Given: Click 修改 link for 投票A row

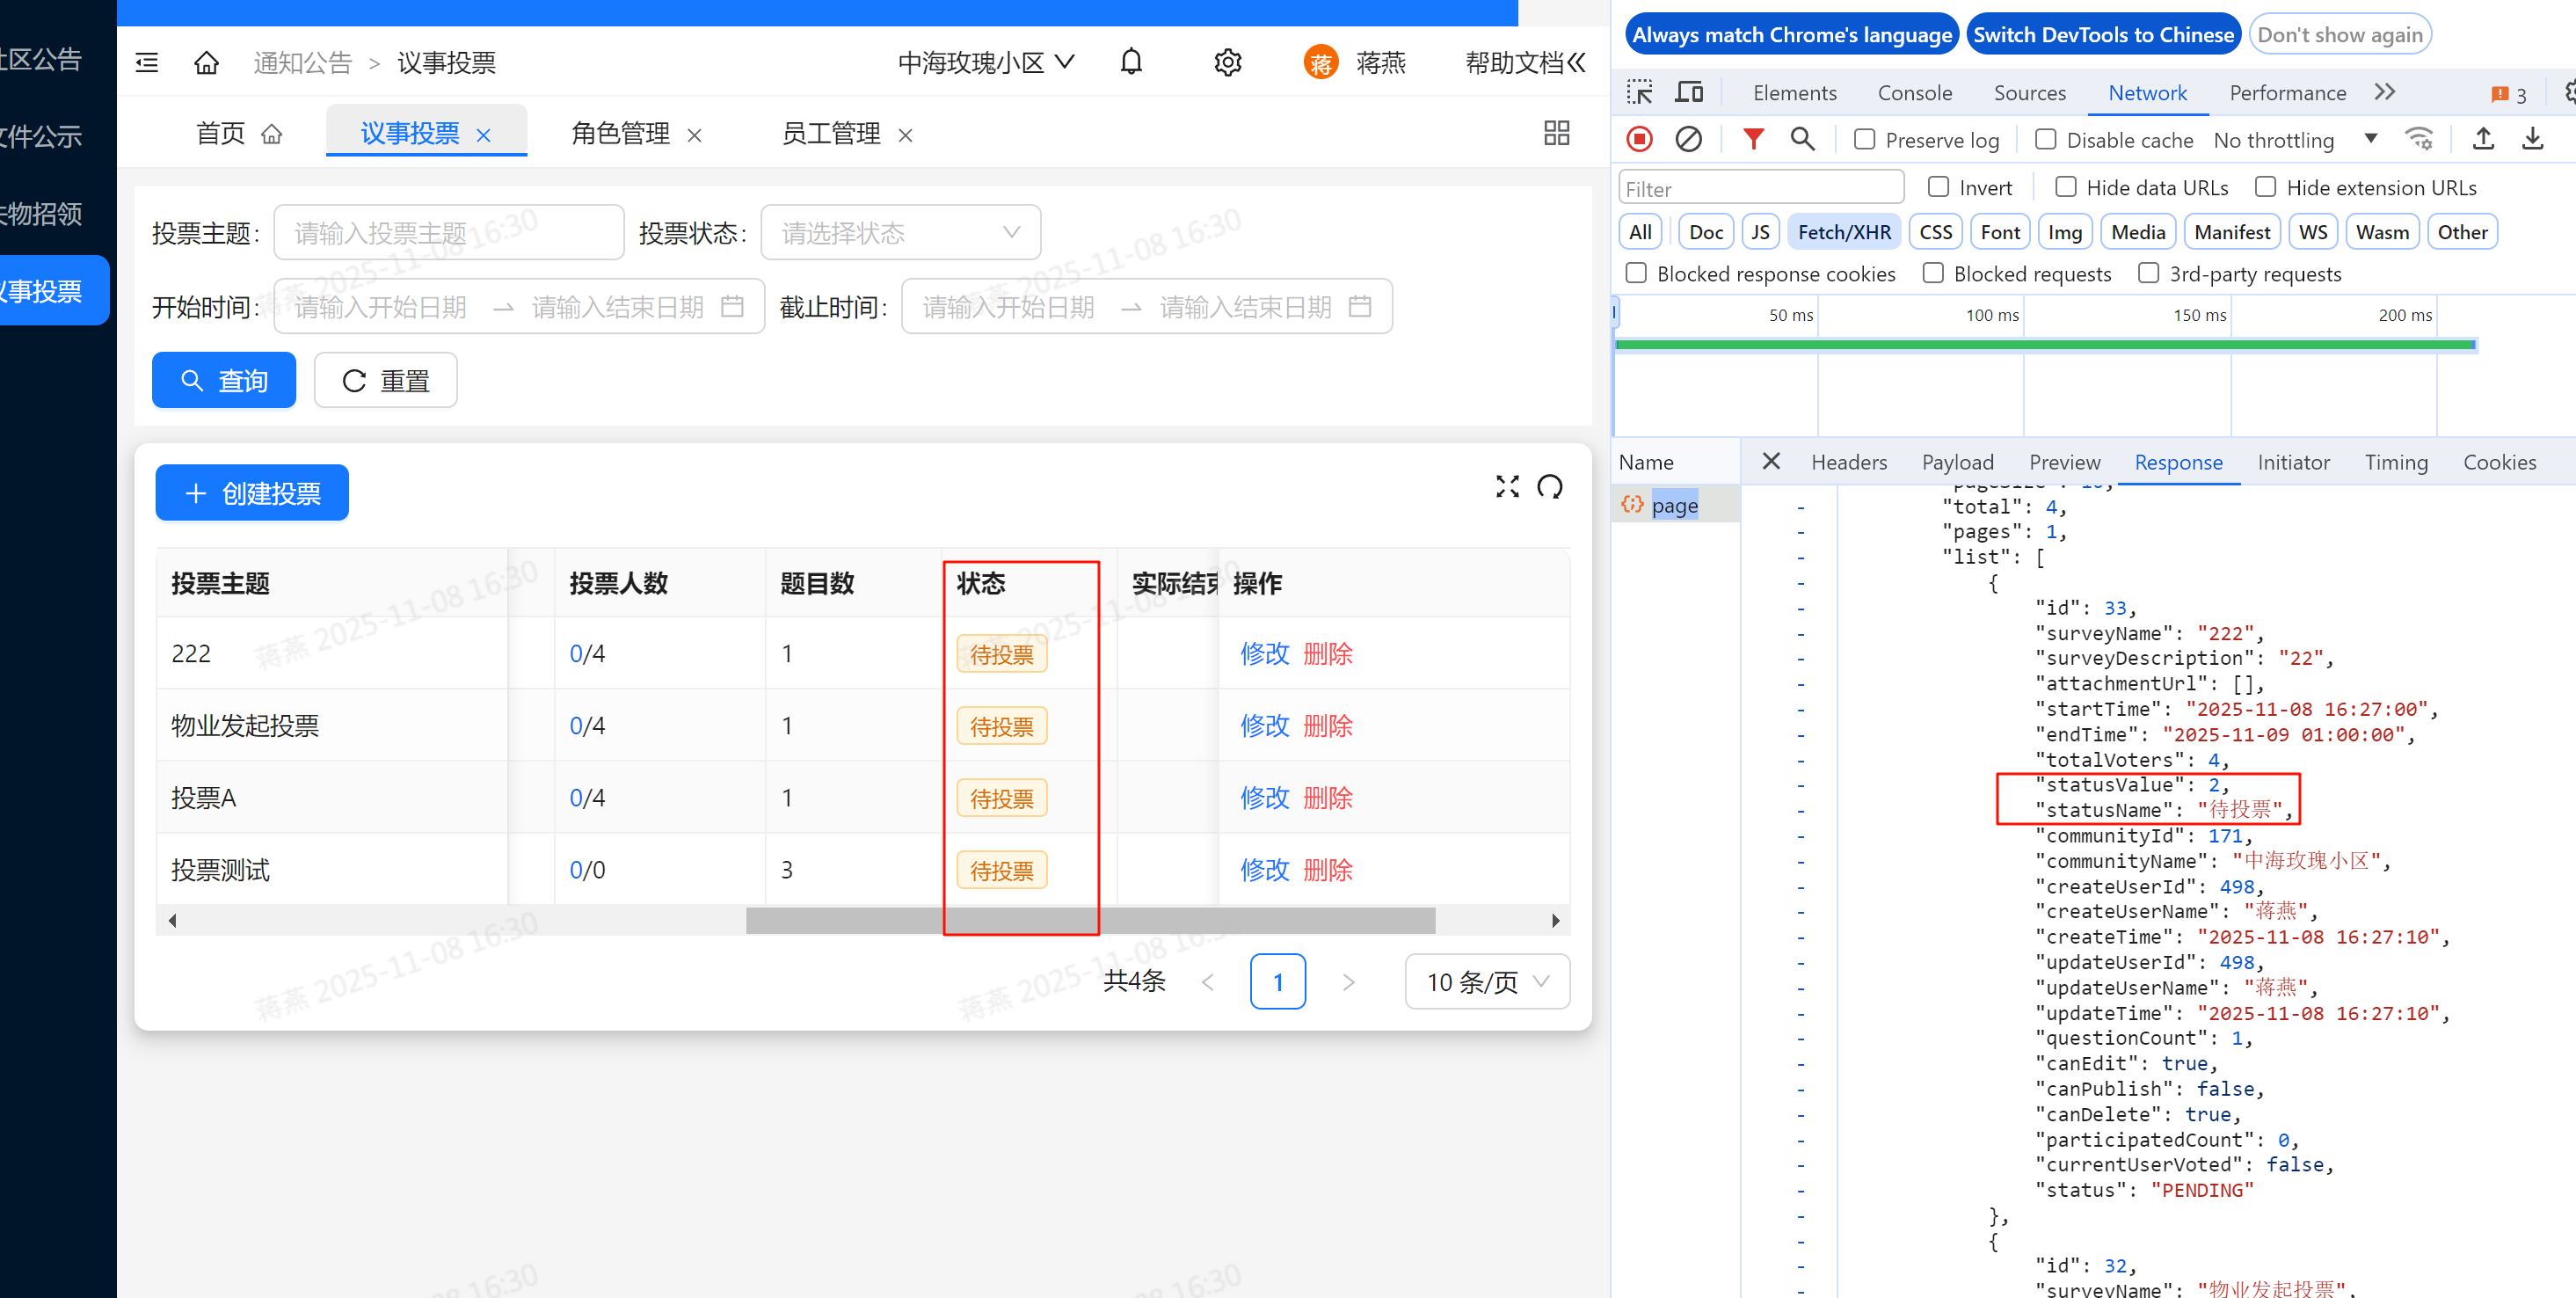Looking at the screenshot, I should [x=1264, y=798].
